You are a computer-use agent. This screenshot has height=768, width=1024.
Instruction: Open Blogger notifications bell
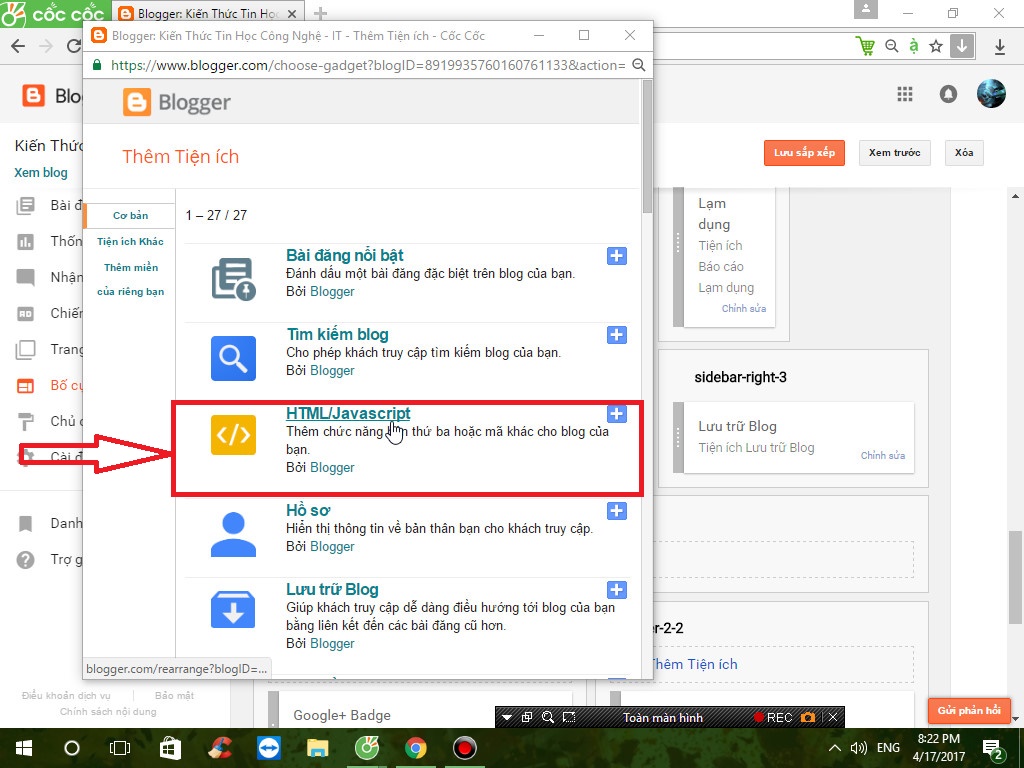tap(948, 94)
